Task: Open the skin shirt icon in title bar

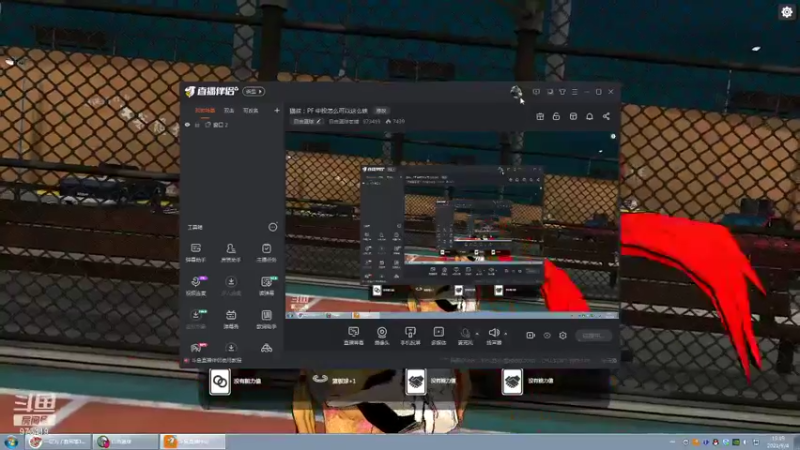Action: pyautogui.click(x=562, y=92)
